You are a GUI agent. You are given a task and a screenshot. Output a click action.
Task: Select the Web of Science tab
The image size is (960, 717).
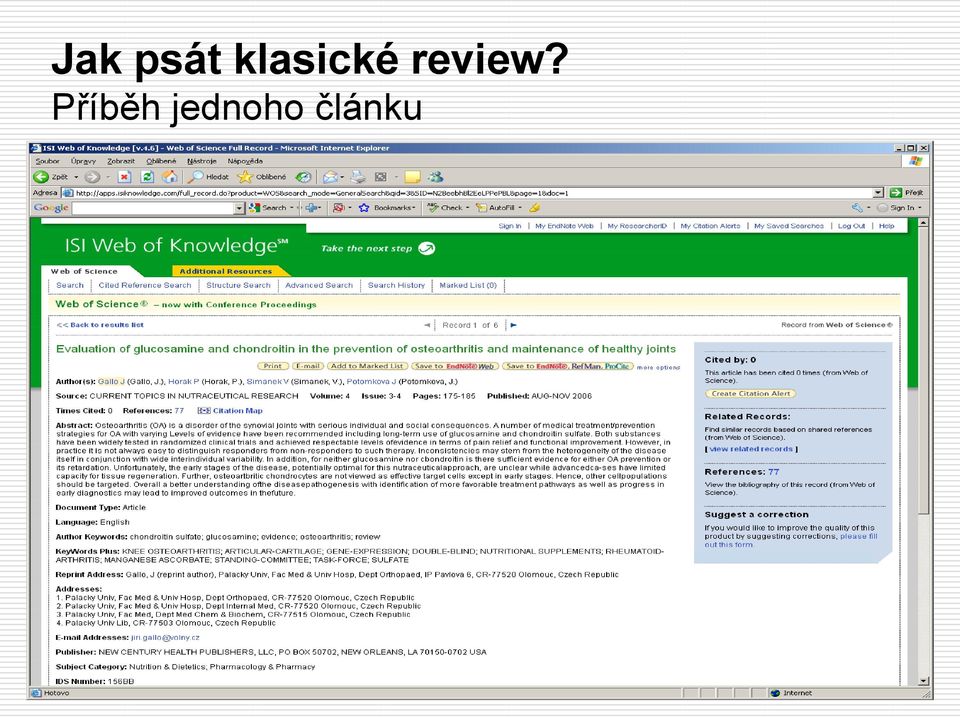[84, 271]
